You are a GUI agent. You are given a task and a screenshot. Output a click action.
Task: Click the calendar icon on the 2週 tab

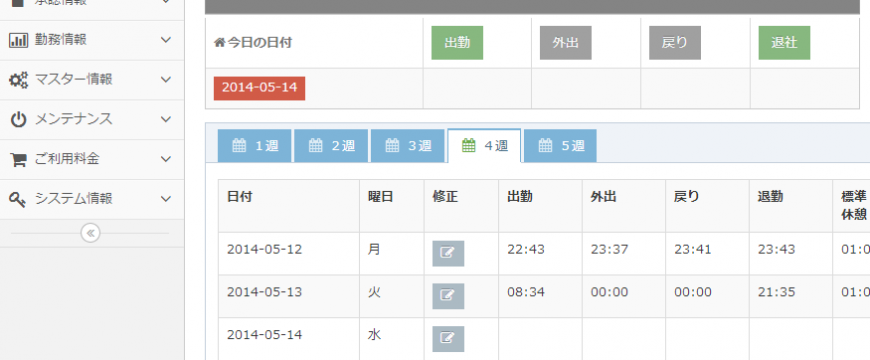click(x=315, y=146)
